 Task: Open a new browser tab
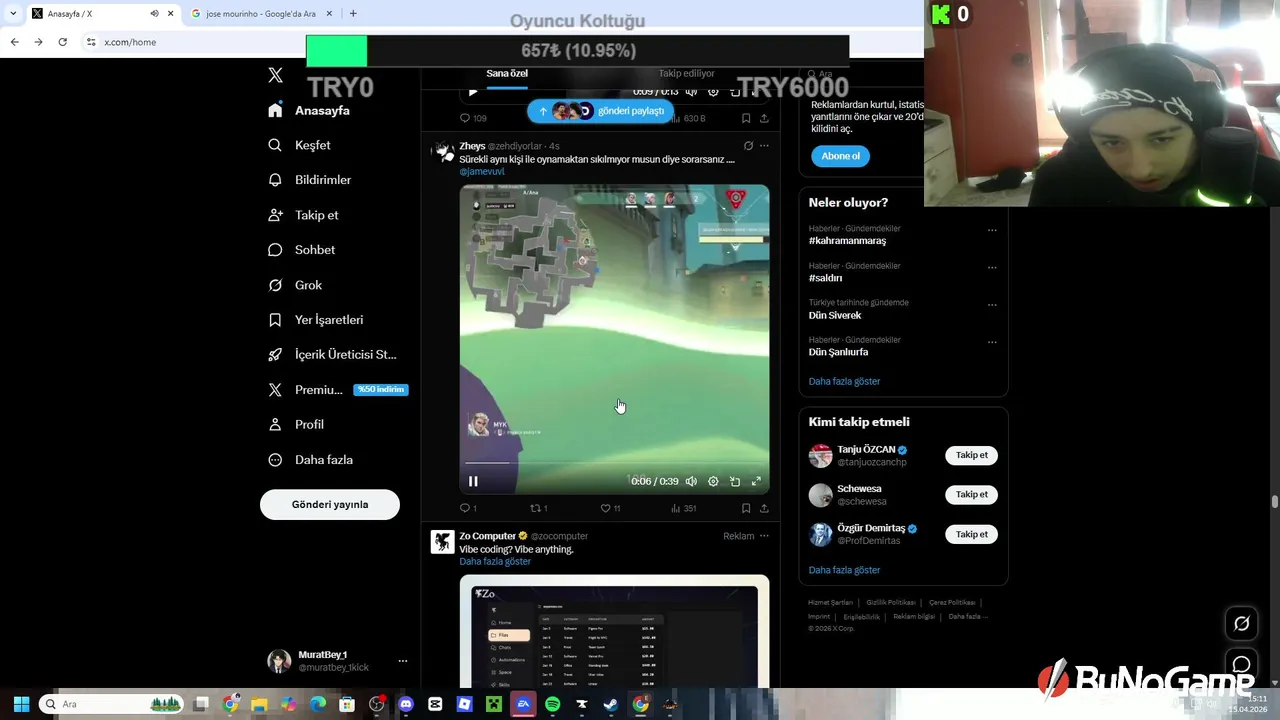353,13
